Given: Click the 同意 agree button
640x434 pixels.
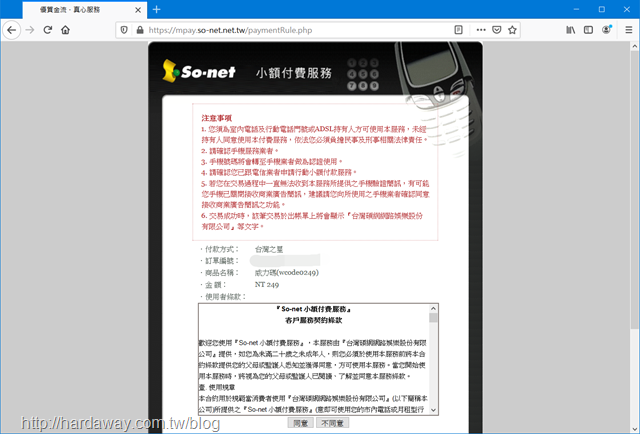Looking at the screenshot, I should tap(301, 423).
